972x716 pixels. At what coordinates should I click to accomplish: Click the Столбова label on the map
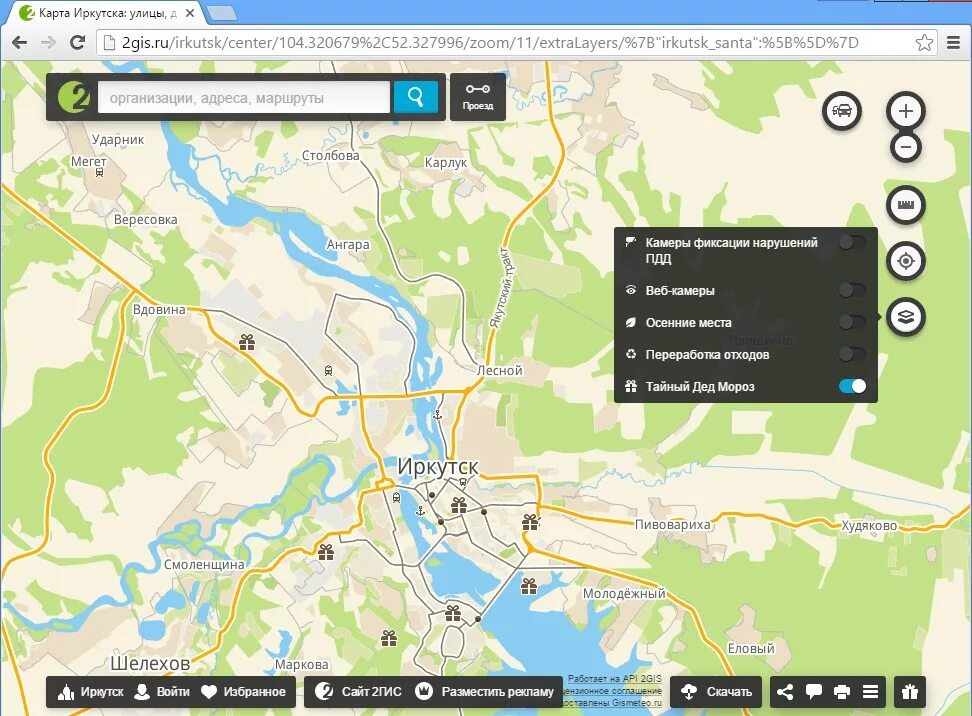point(330,155)
